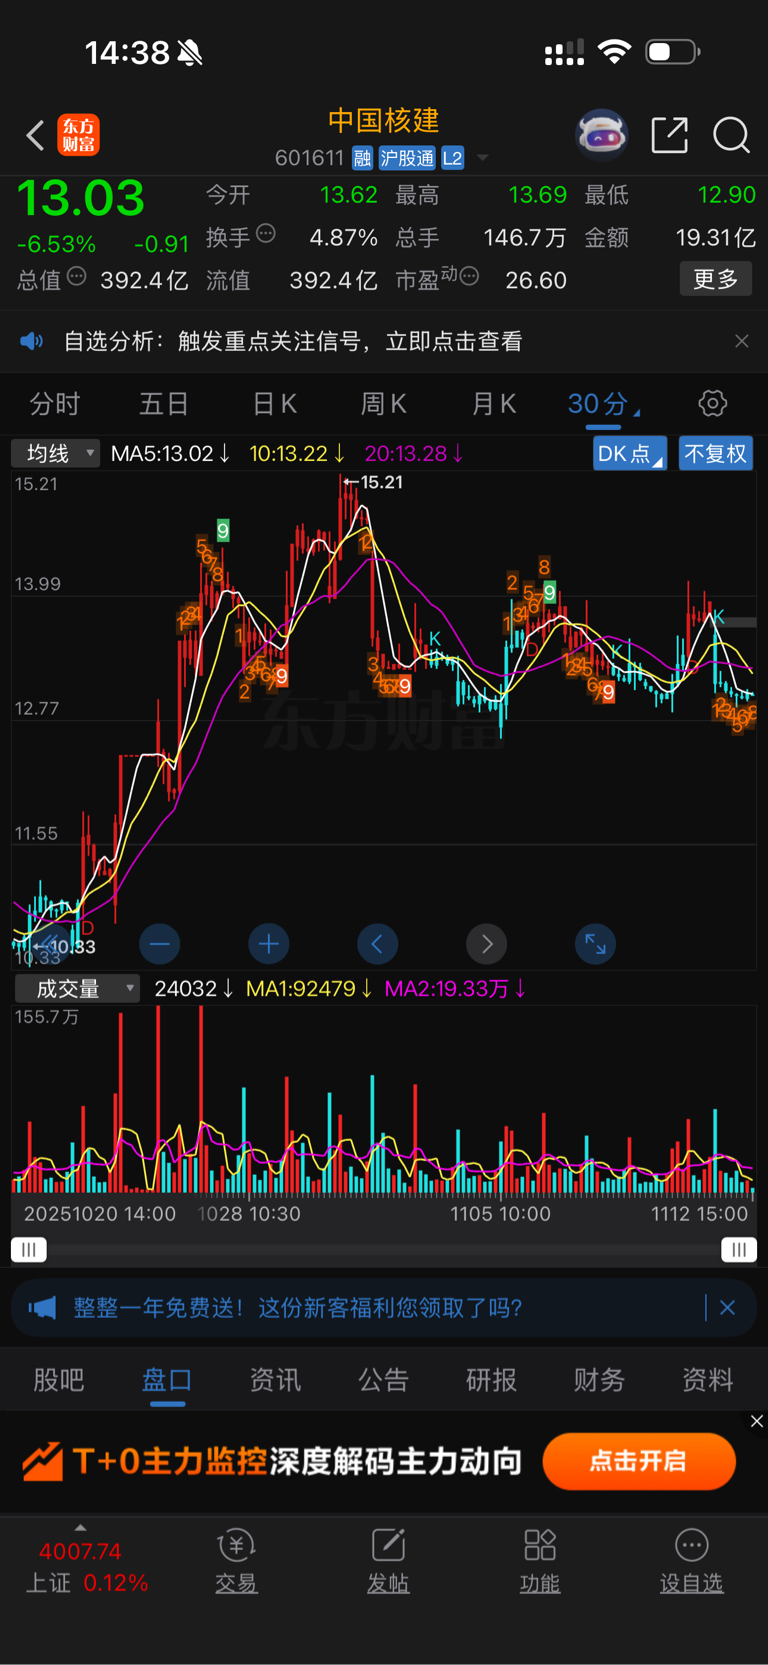This screenshot has height=1665, width=768.
Task: Tap the 更多 button
Action: pos(716,279)
